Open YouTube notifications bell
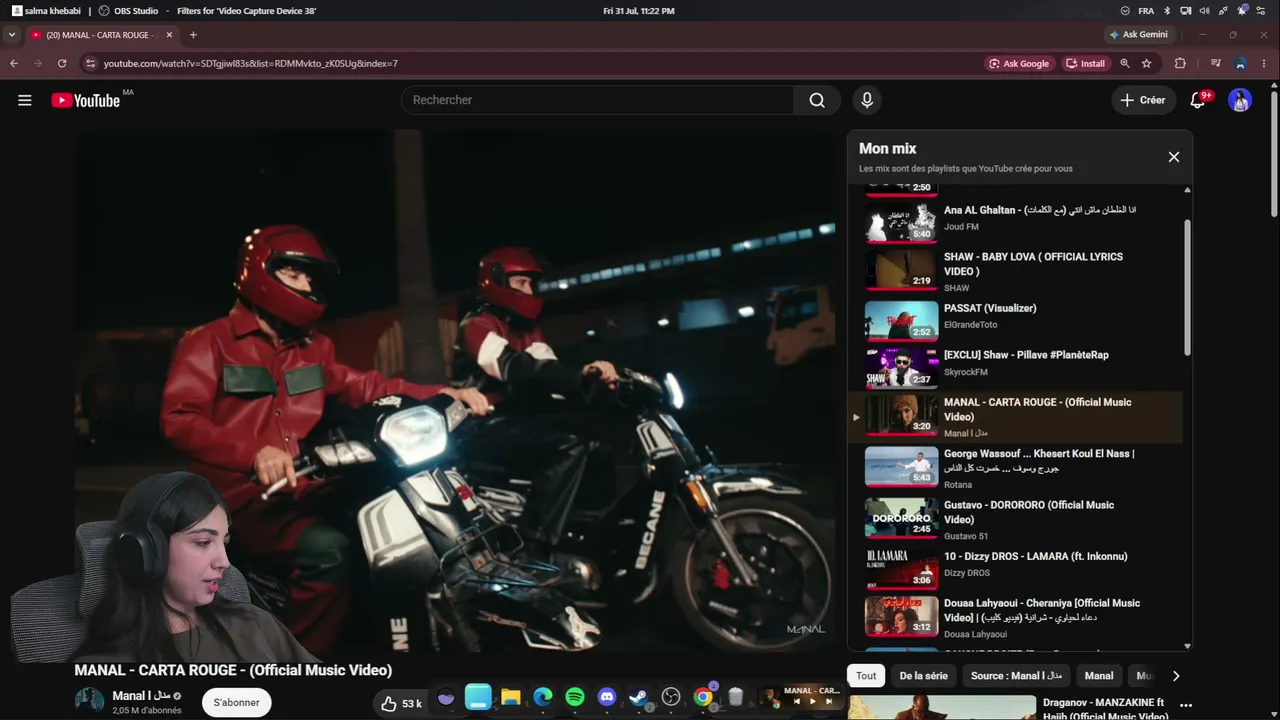This screenshot has height=720, width=1280. click(1198, 100)
